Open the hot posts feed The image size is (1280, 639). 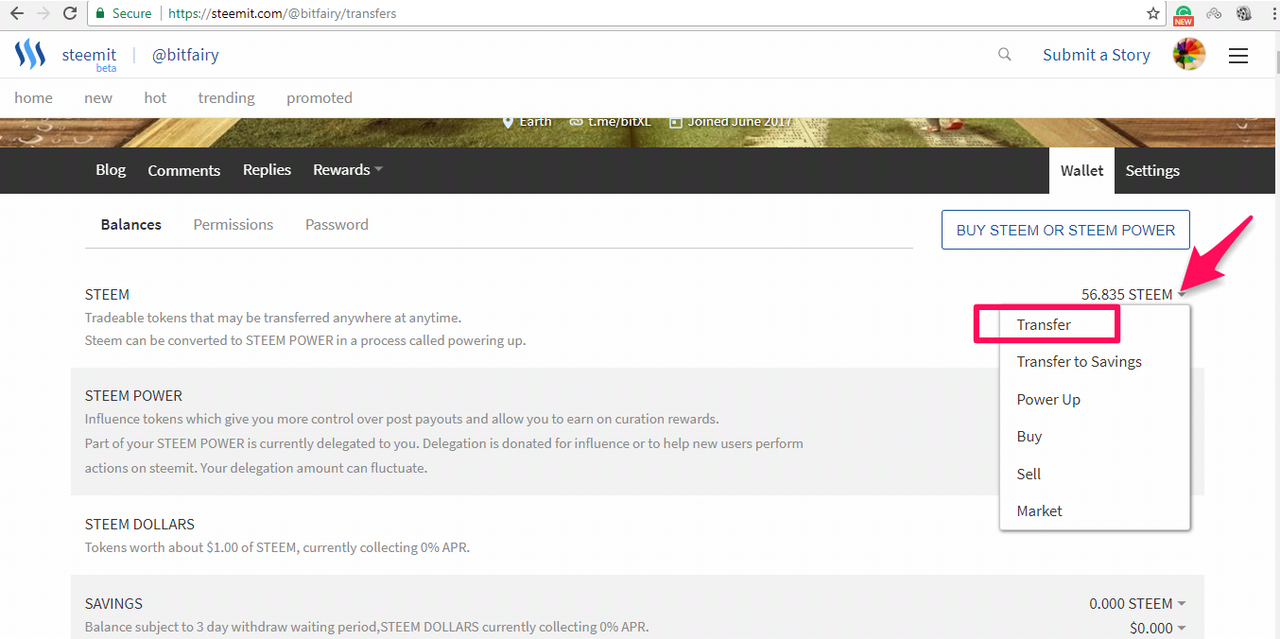point(155,98)
